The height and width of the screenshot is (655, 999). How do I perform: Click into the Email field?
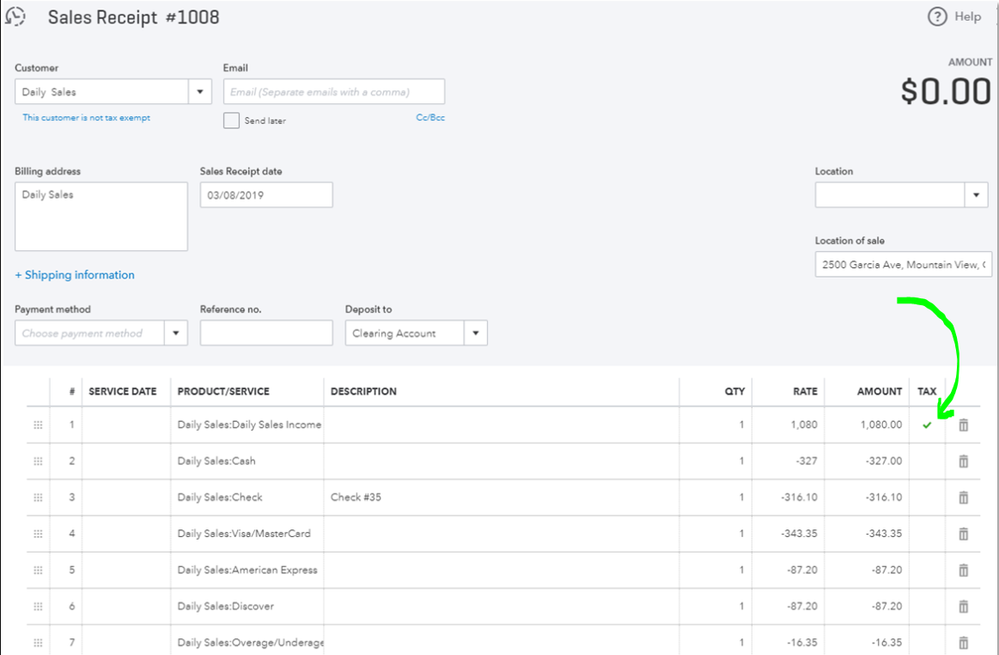[x=334, y=92]
